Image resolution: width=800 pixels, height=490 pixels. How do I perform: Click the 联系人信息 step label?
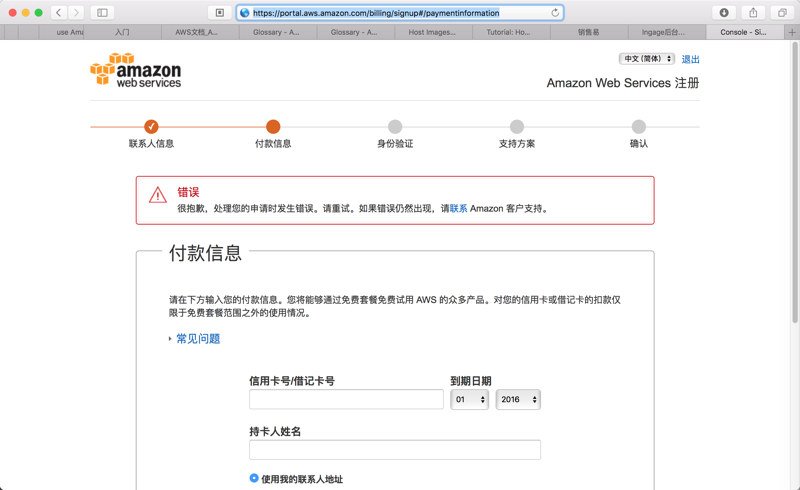[x=151, y=143]
